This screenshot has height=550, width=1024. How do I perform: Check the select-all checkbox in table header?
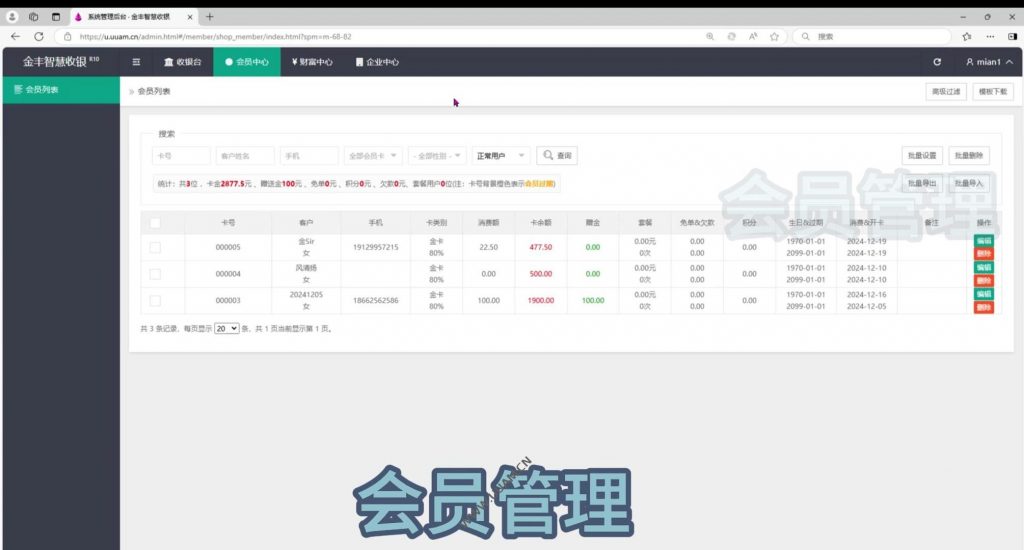(x=155, y=222)
